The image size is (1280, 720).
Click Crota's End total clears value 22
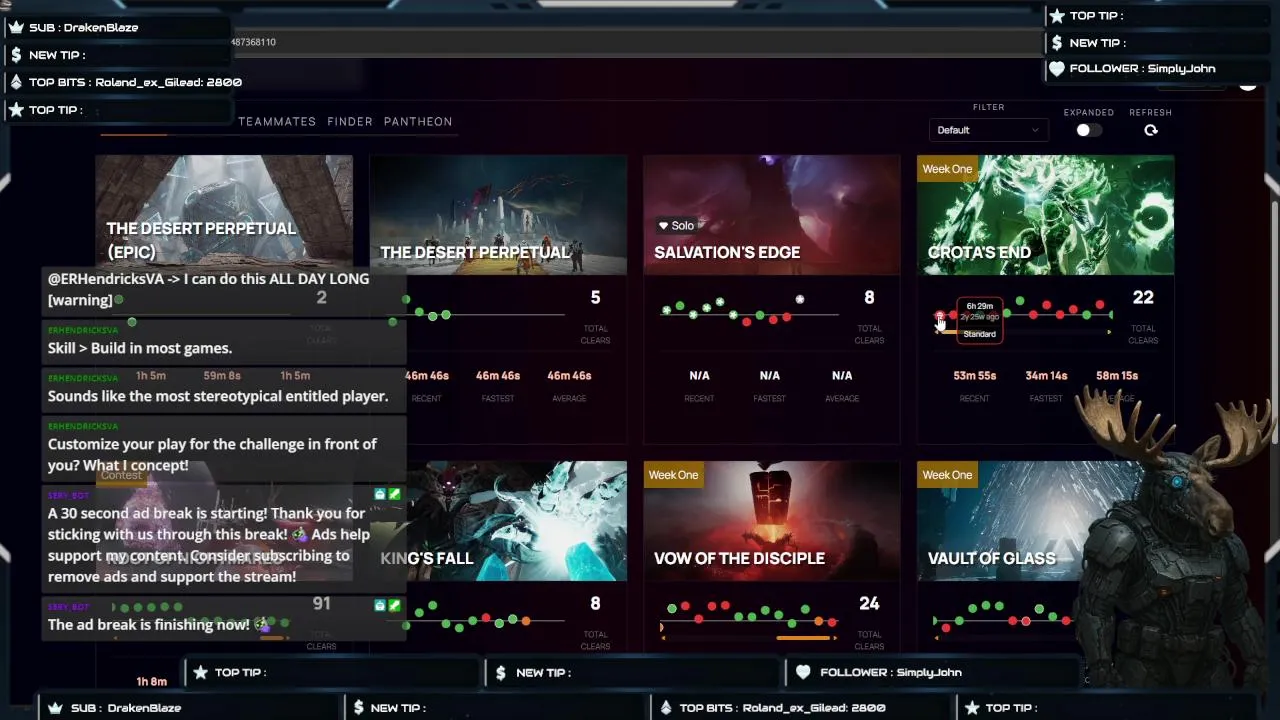[1143, 297]
